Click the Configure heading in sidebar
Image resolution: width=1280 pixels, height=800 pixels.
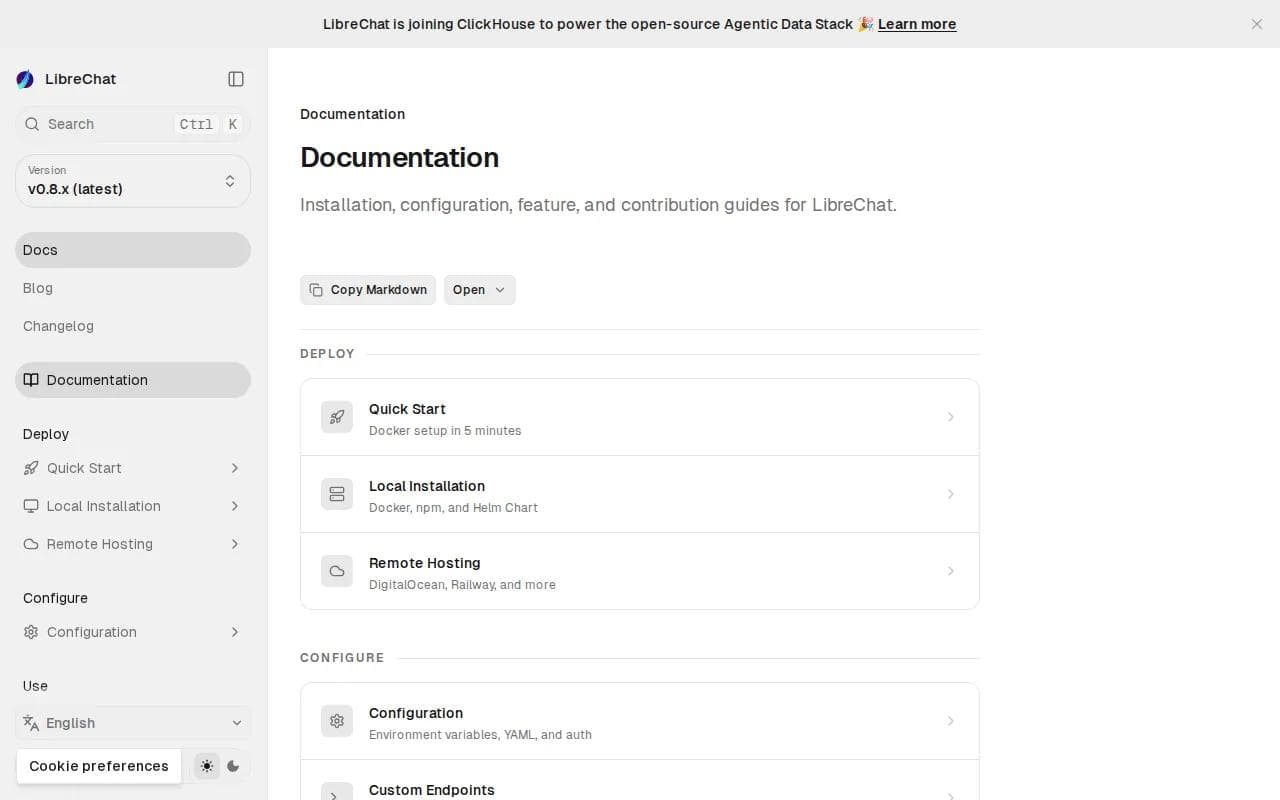55,598
